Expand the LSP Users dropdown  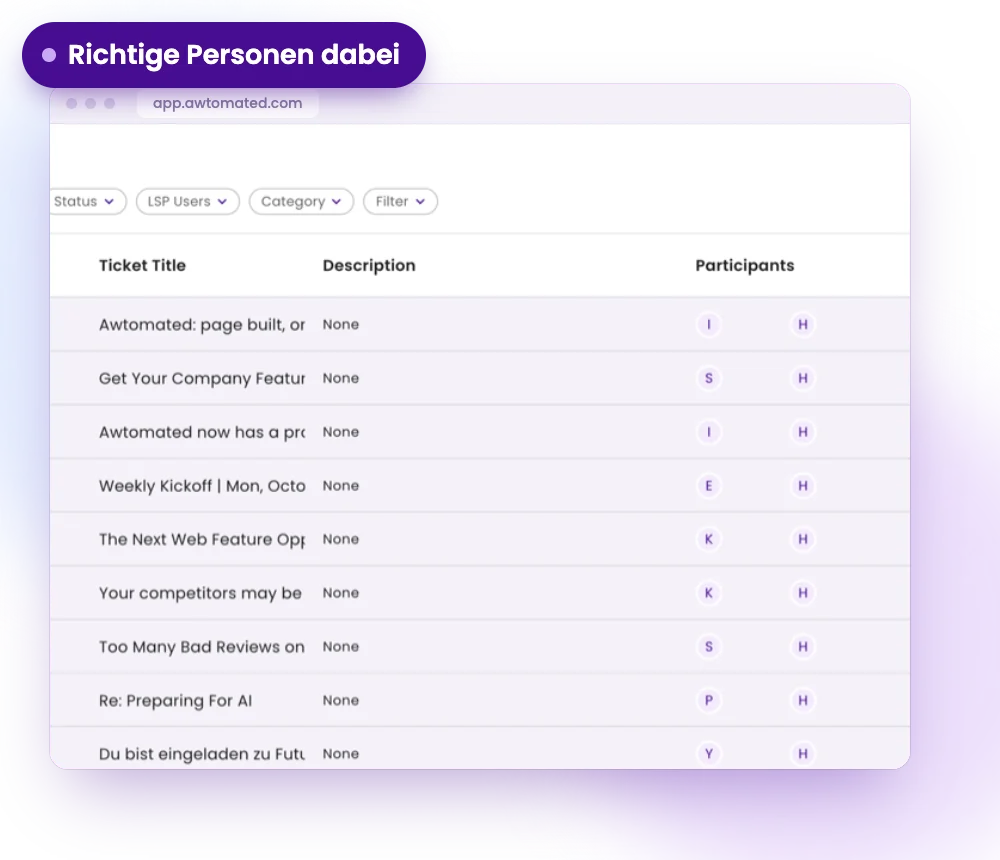click(x=188, y=202)
